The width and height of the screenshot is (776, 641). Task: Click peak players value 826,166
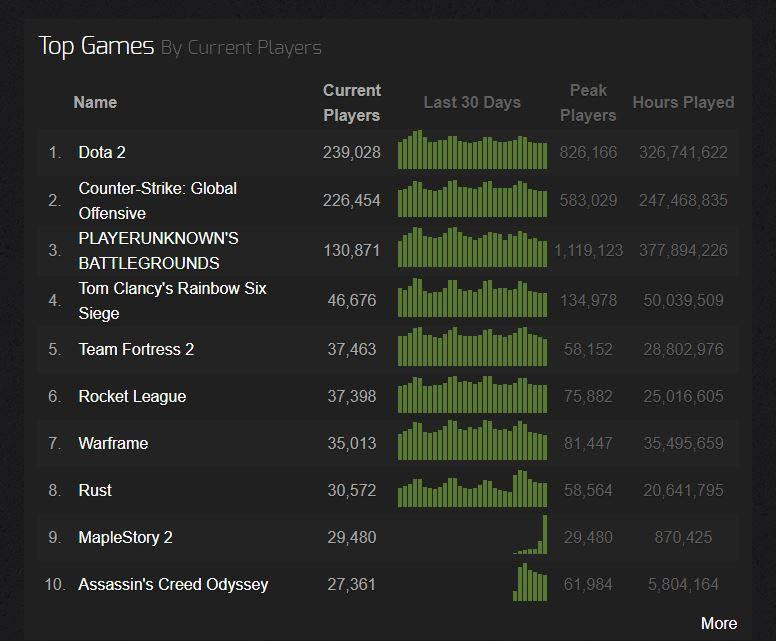click(x=588, y=152)
